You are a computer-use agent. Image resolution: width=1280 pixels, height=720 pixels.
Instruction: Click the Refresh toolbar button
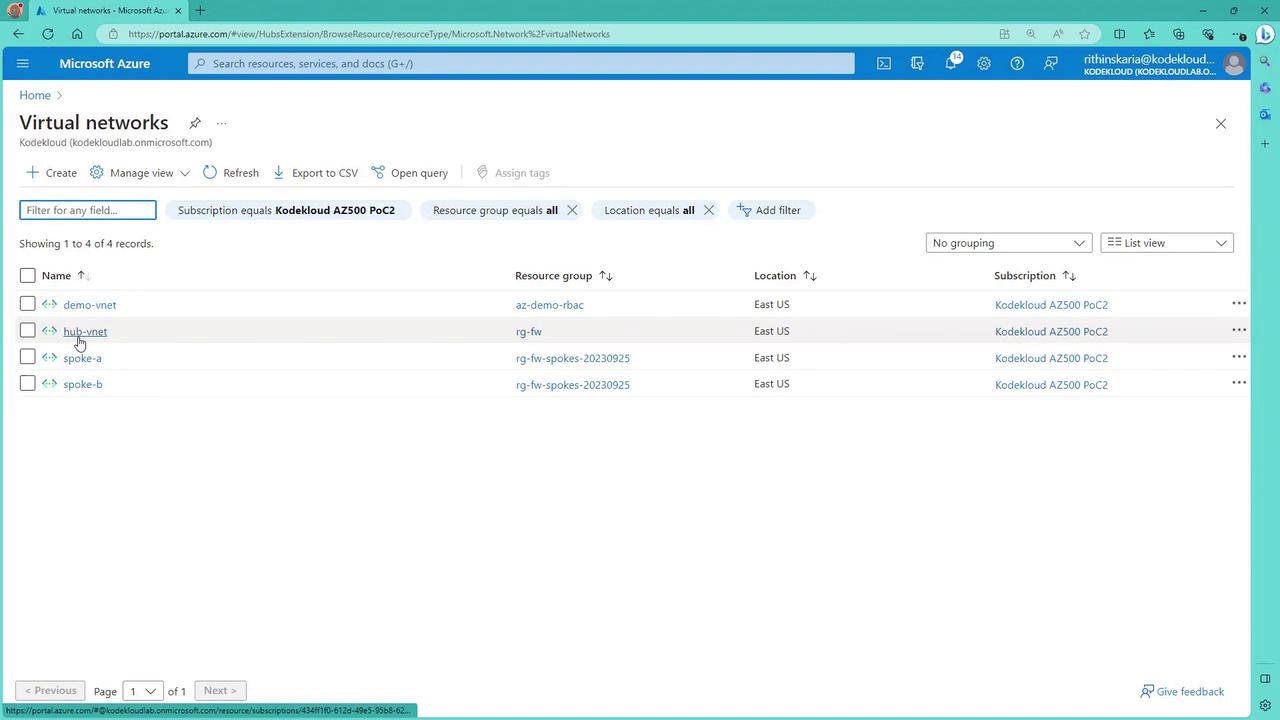pos(231,173)
